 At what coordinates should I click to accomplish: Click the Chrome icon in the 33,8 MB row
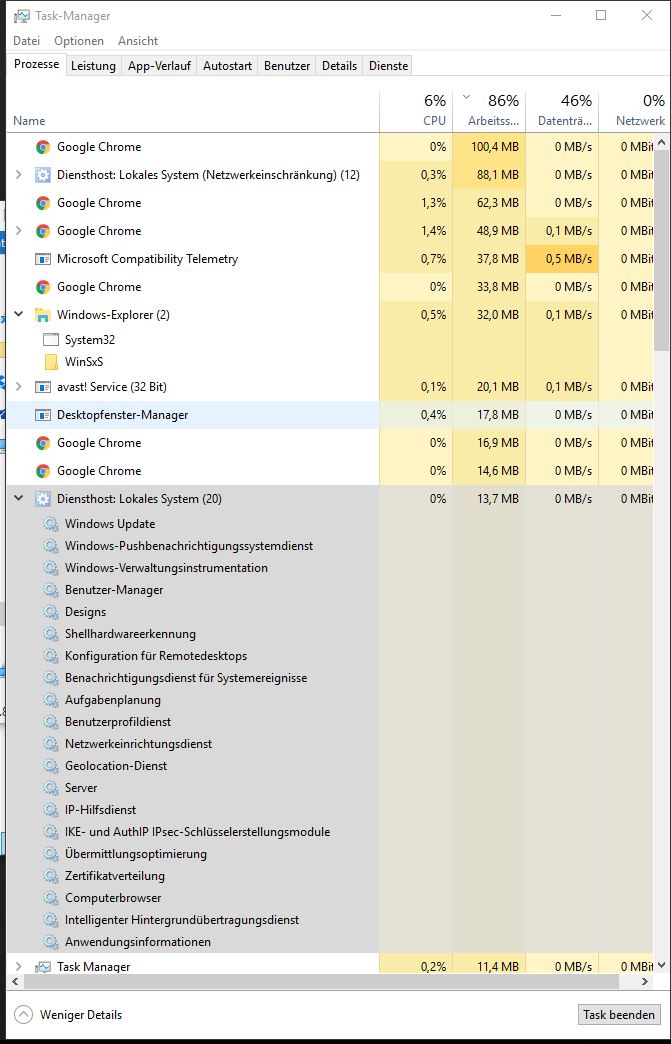(43, 287)
